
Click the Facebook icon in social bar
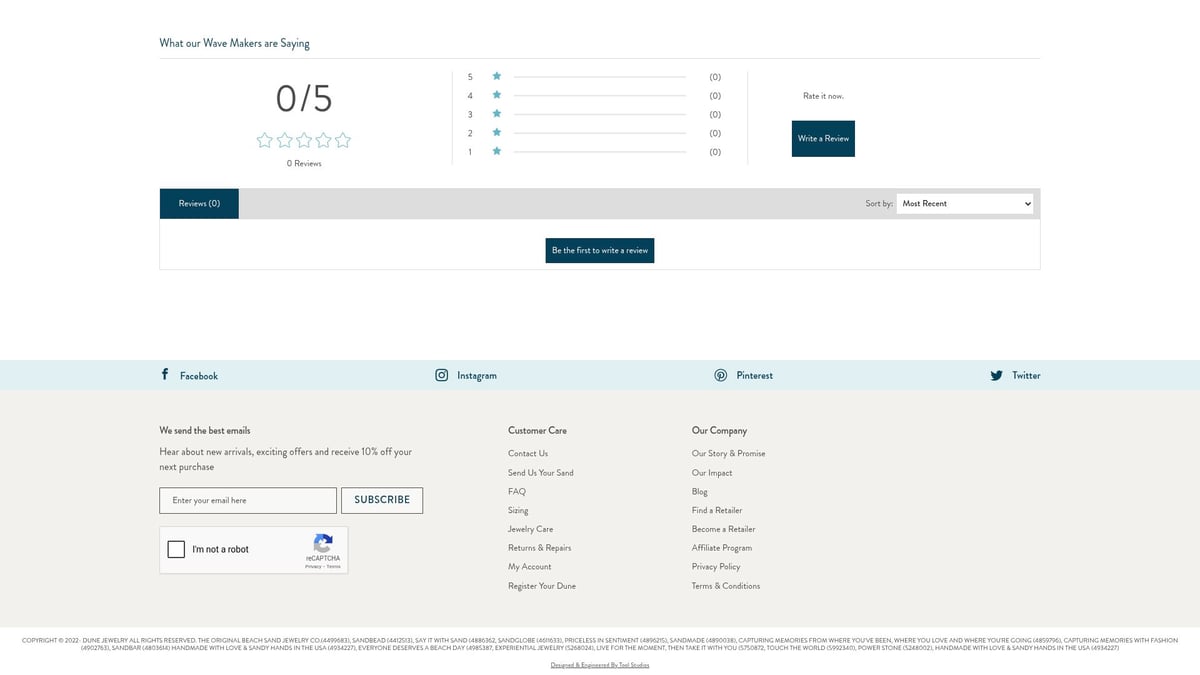tap(165, 375)
